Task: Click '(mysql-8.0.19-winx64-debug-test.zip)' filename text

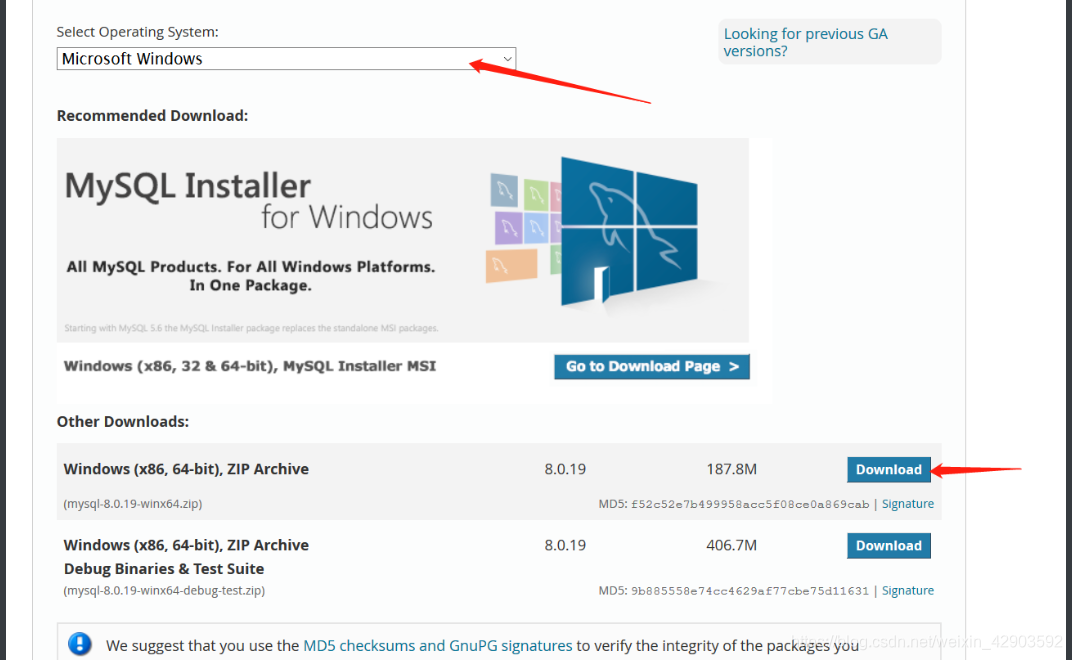Action: 164,591
